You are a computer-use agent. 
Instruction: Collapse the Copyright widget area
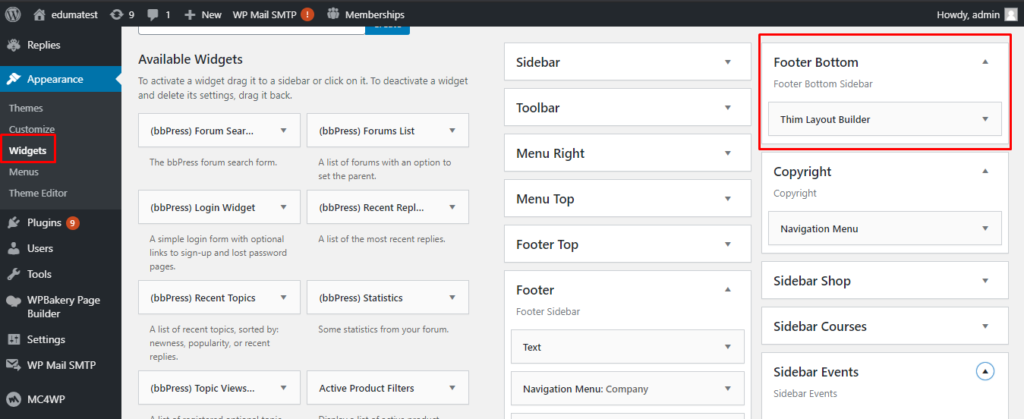(985, 171)
